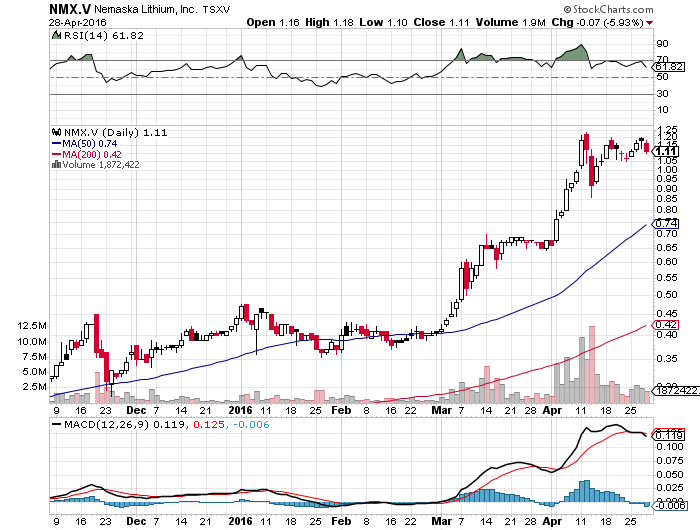This screenshot has height=530, width=700.
Task: Click the 0.42 MA(200) value tag on right axis
Action: point(664,325)
